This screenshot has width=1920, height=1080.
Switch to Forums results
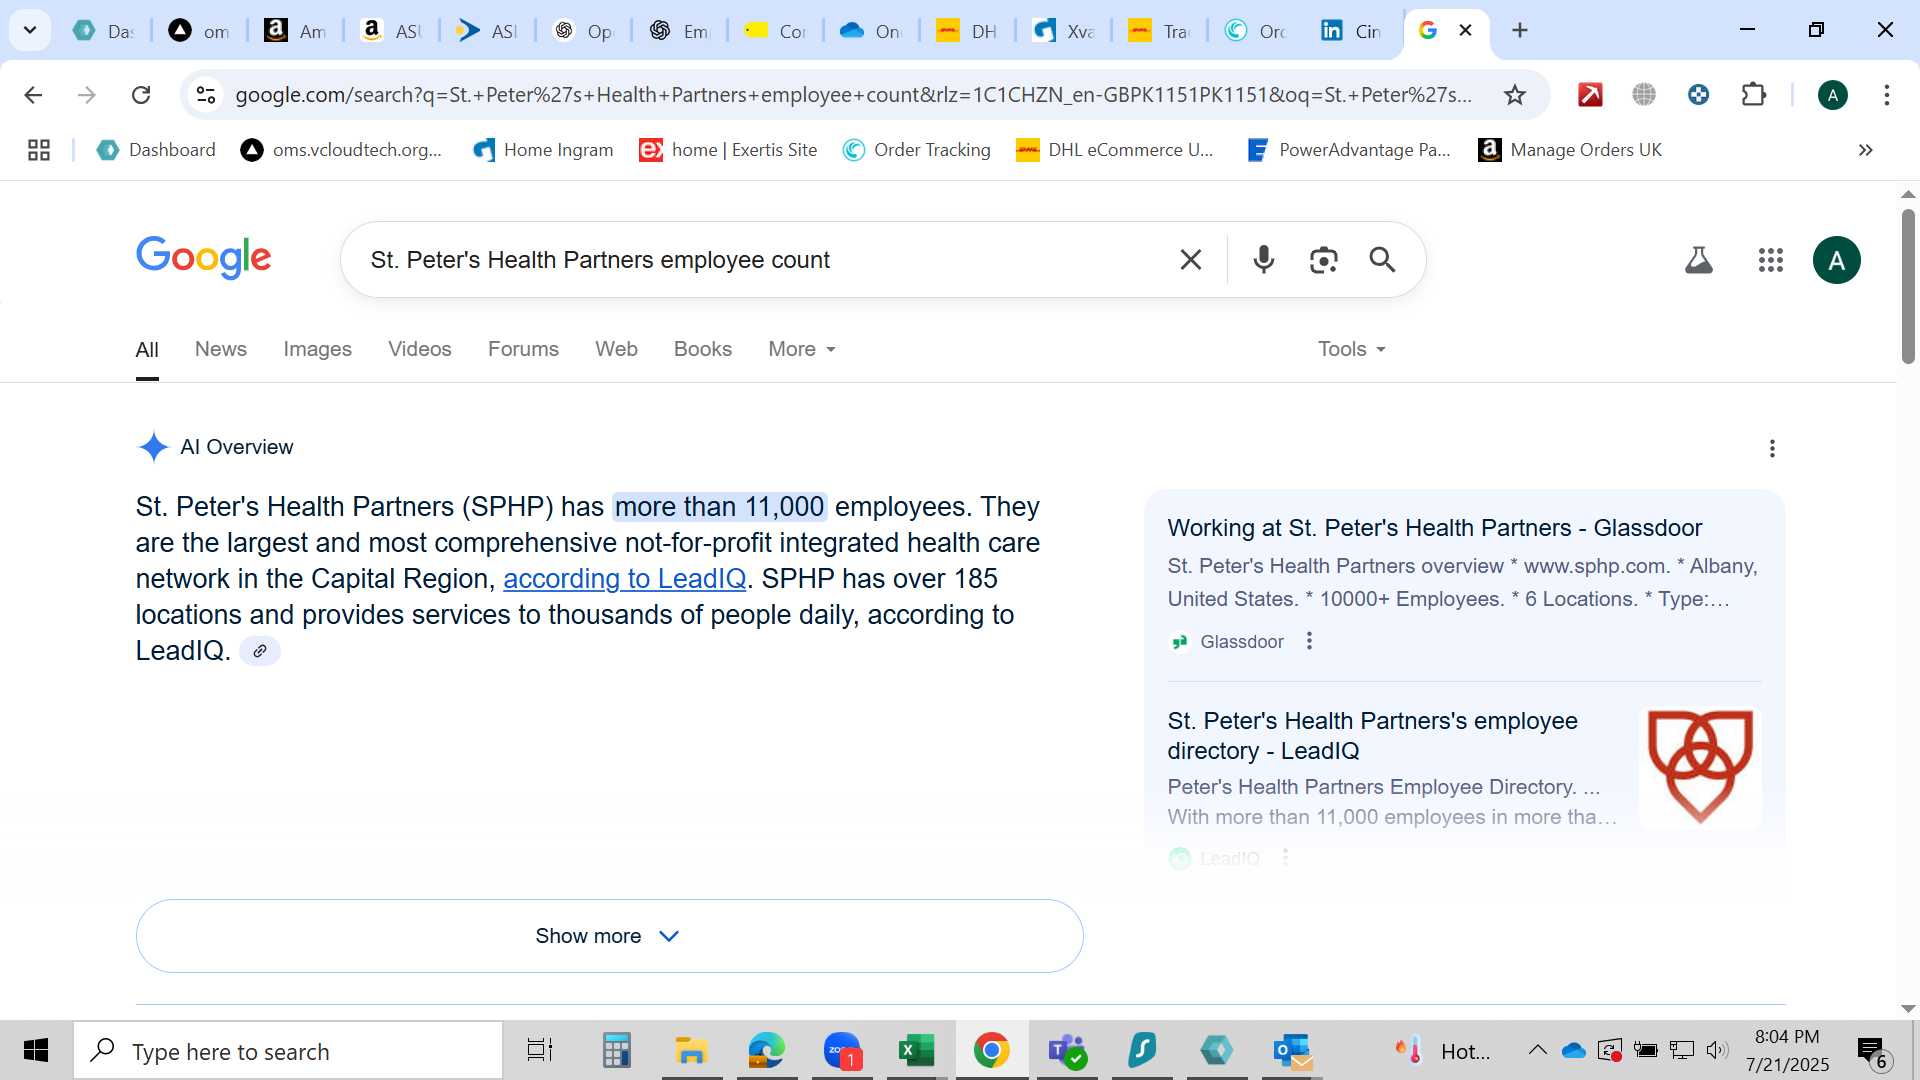pos(523,349)
